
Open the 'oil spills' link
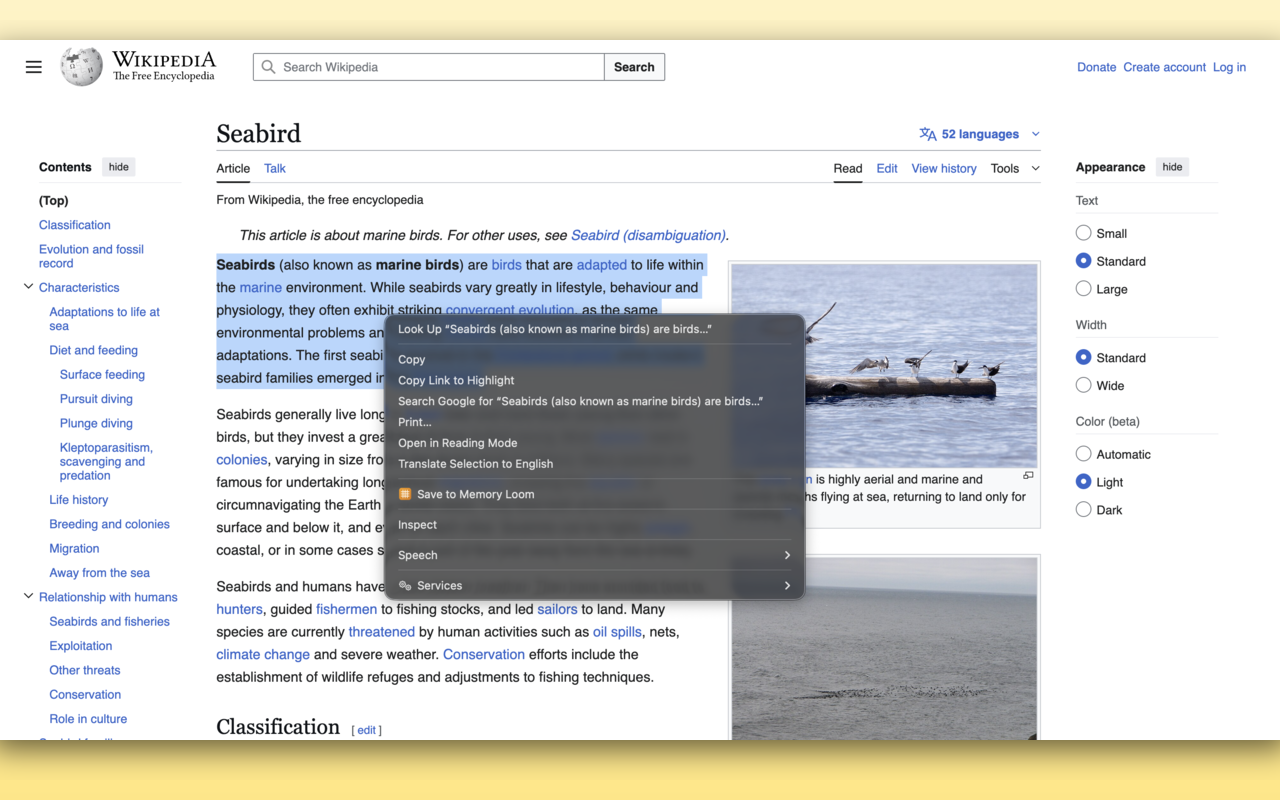click(617, 632)
